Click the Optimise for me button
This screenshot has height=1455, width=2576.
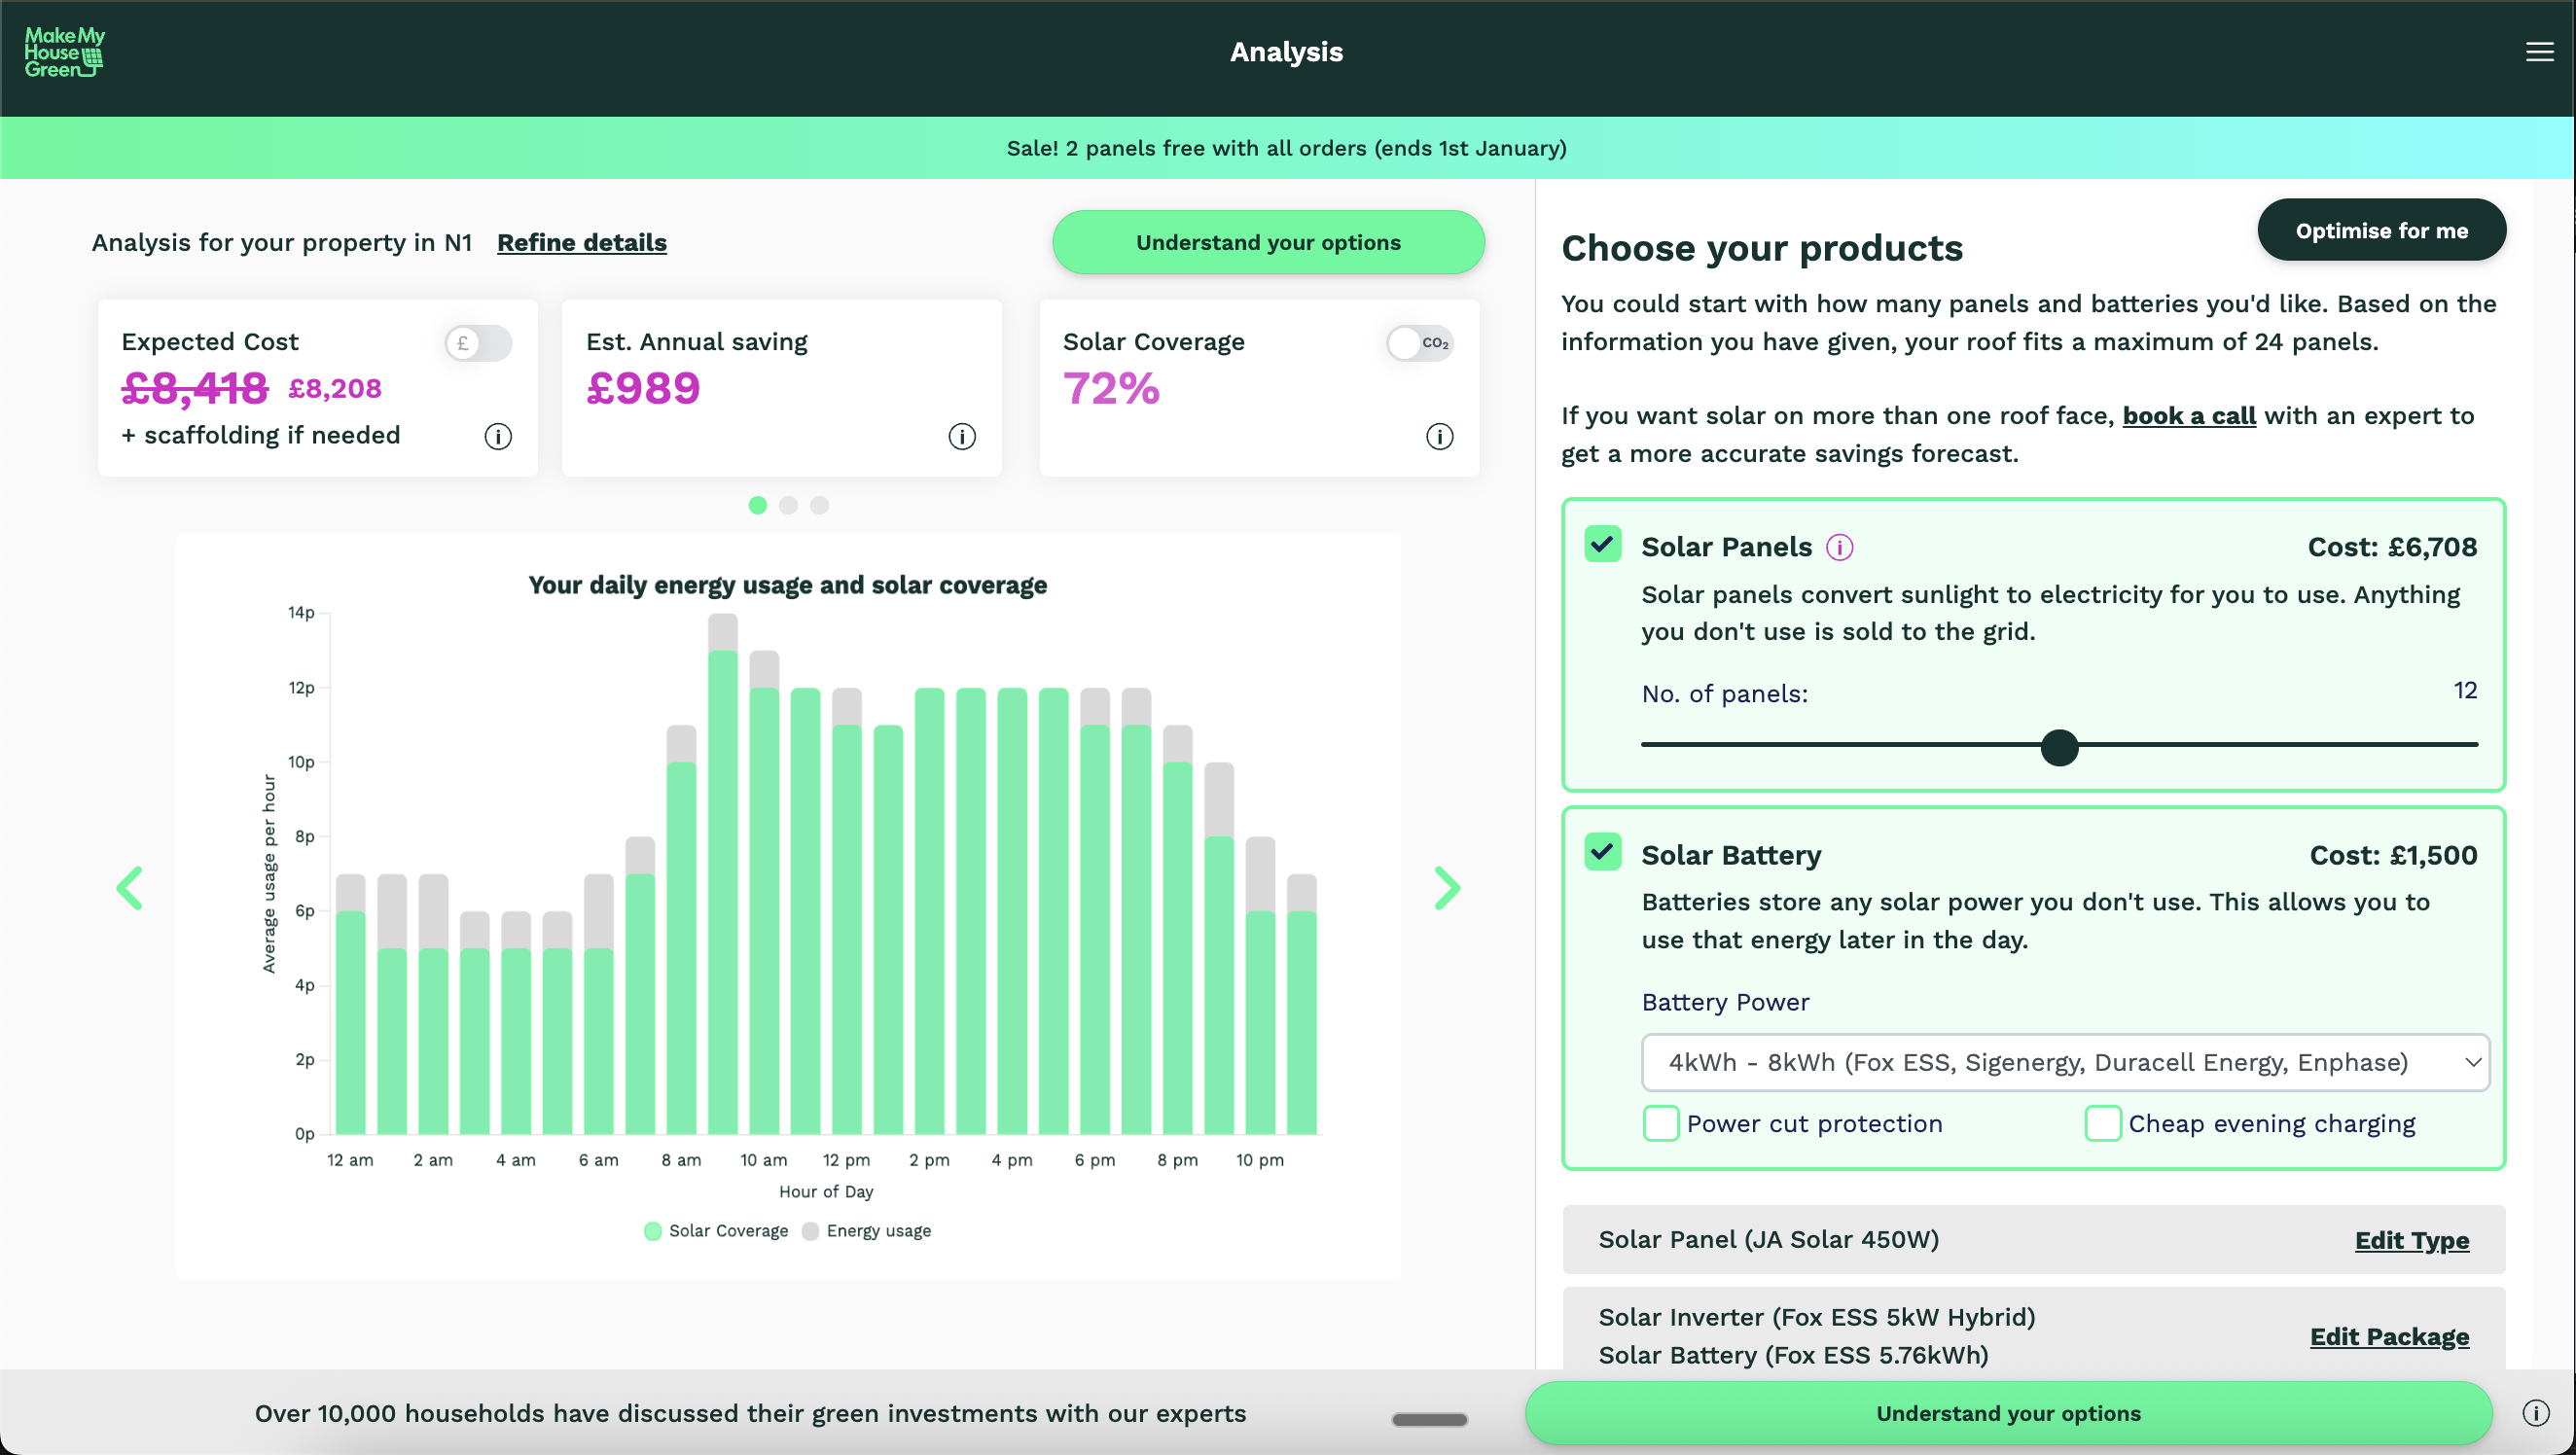[2380, 230]
